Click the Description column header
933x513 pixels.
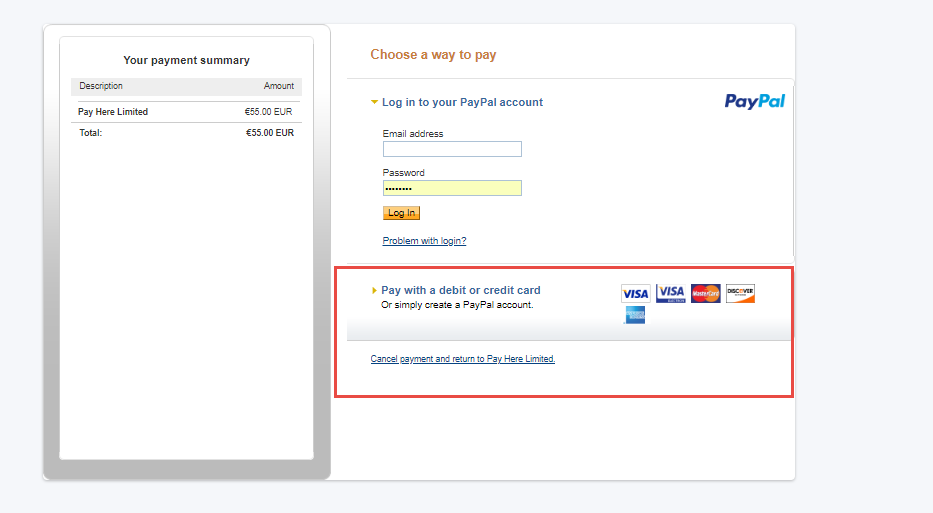point(101,87)
